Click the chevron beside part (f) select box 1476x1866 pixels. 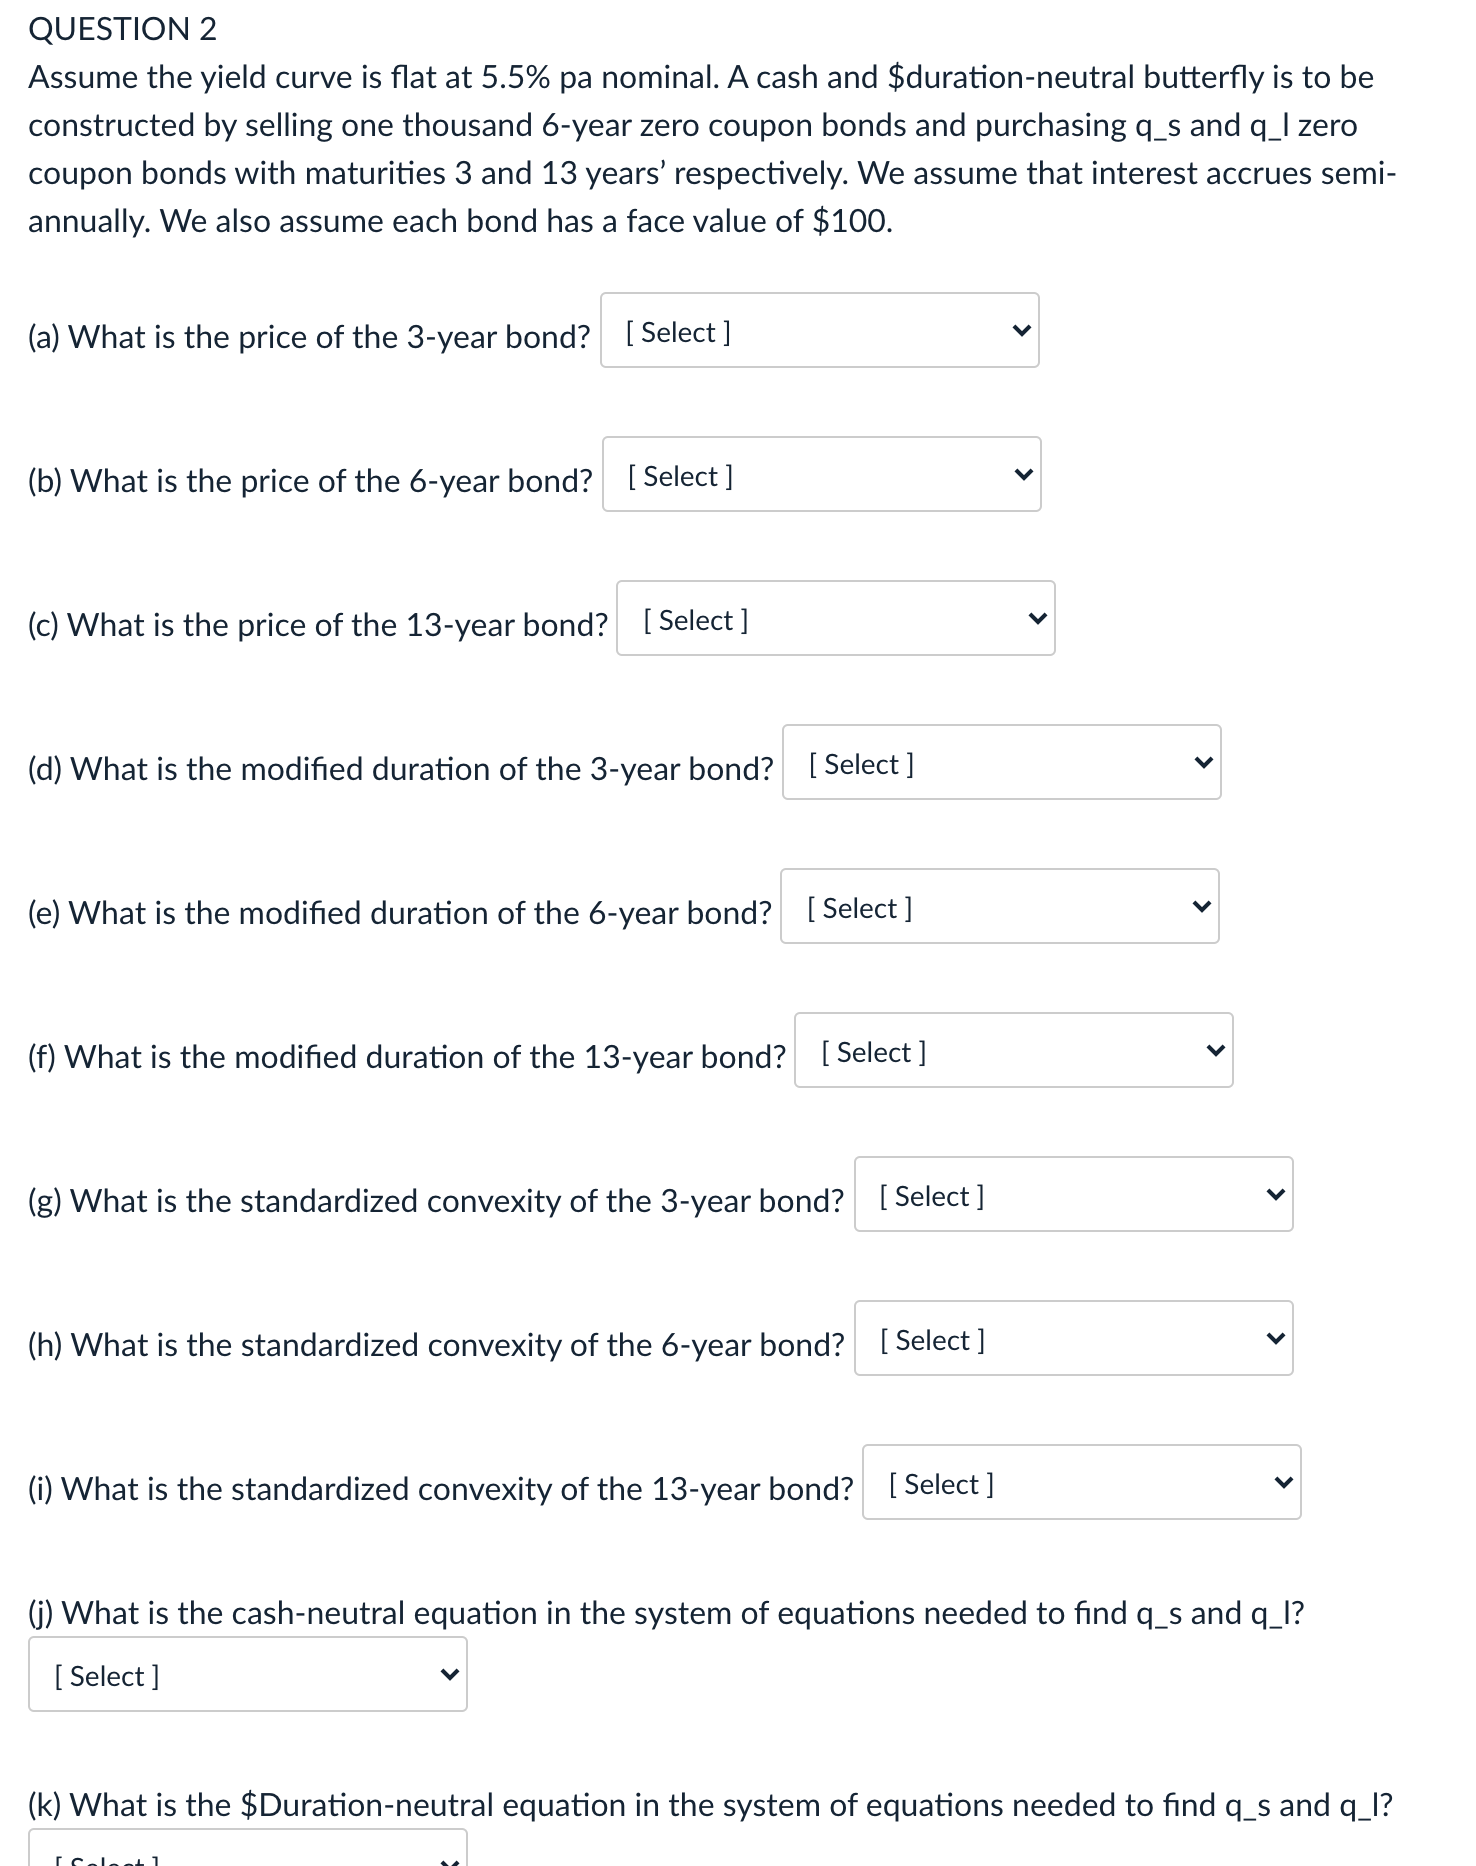pos(1215,1050)
